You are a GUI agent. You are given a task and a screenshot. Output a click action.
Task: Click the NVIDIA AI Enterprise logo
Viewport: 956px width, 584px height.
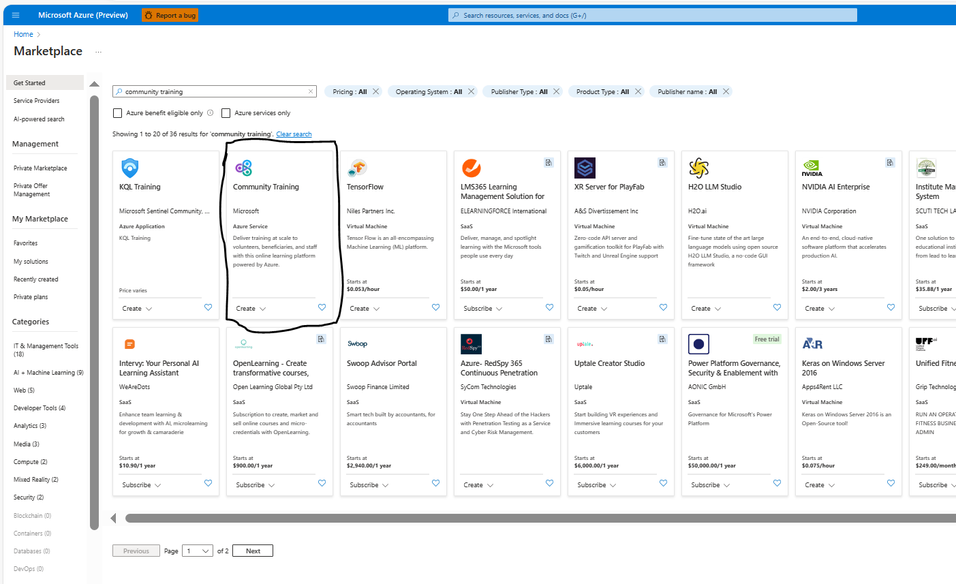tap(812, 168)
